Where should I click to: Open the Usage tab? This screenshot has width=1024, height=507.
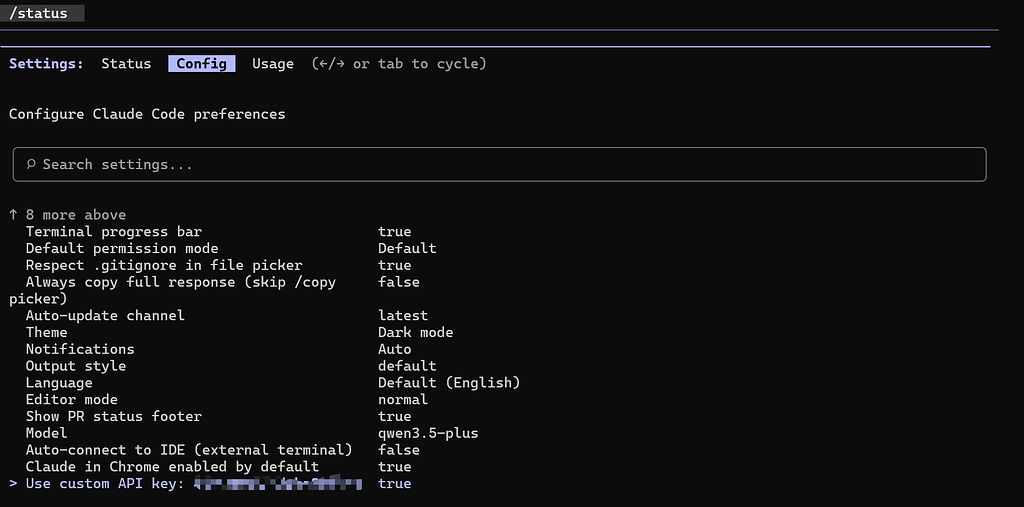[x=273, y=64]
